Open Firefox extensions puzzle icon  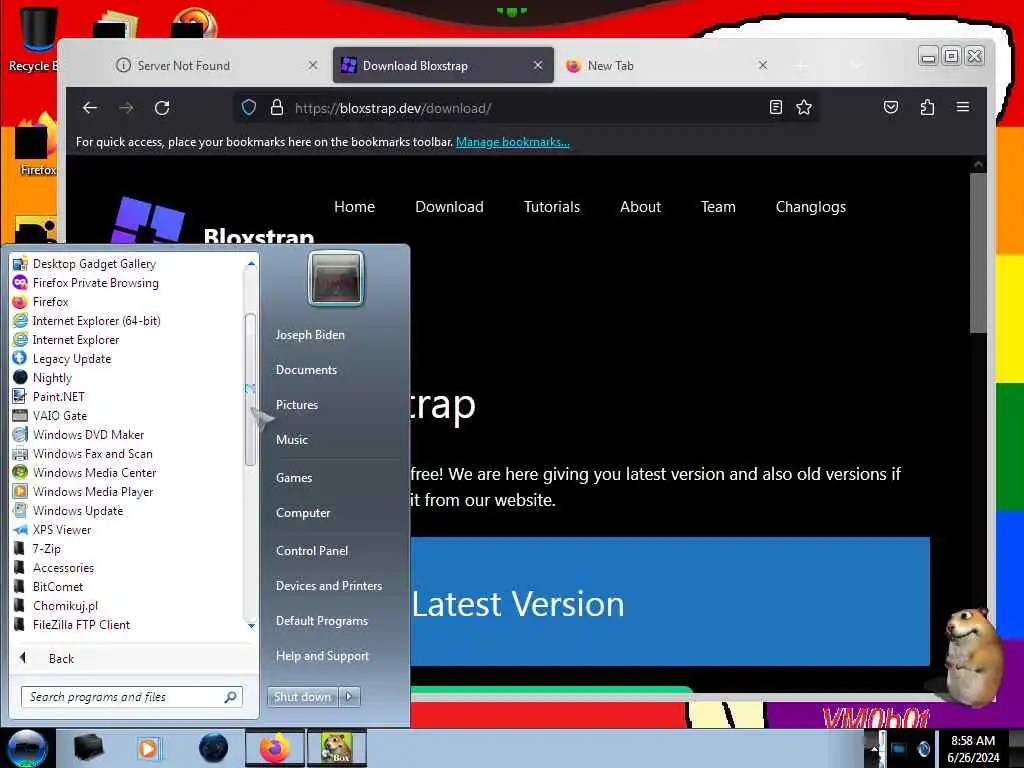coord(927,107)
